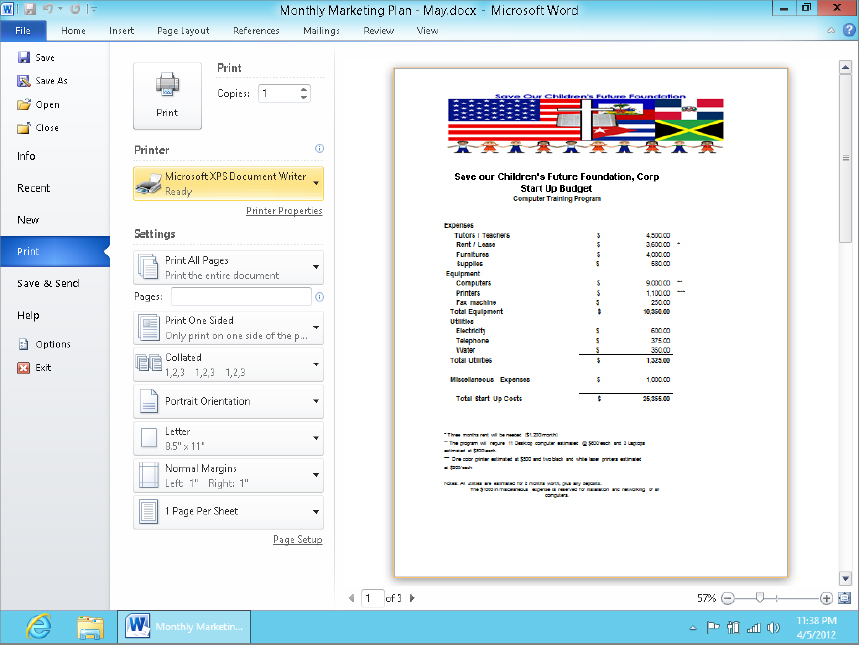Viewport: 859px width, 645px height.
Task: Open Internet Explorer from the taskbar
Action: [39, 627]
